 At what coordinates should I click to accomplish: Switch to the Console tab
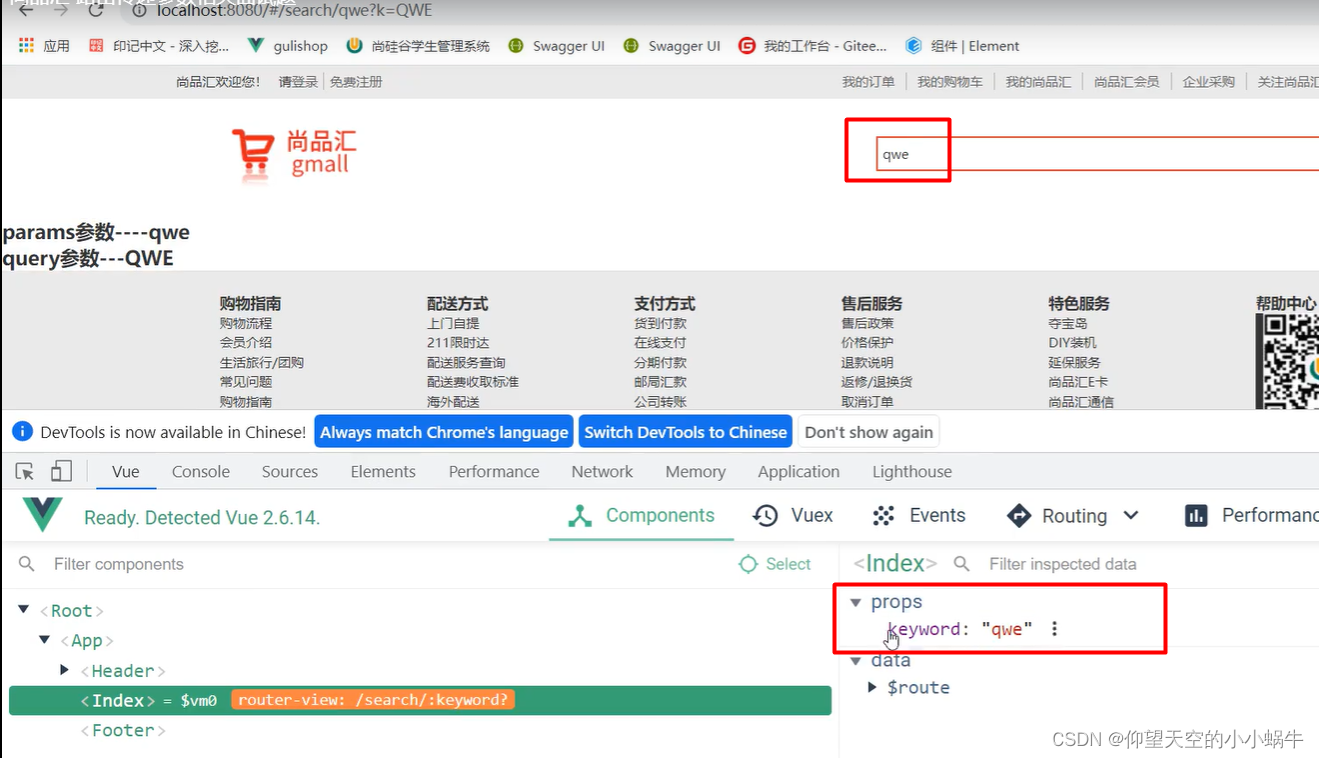(x=201, y=471)
